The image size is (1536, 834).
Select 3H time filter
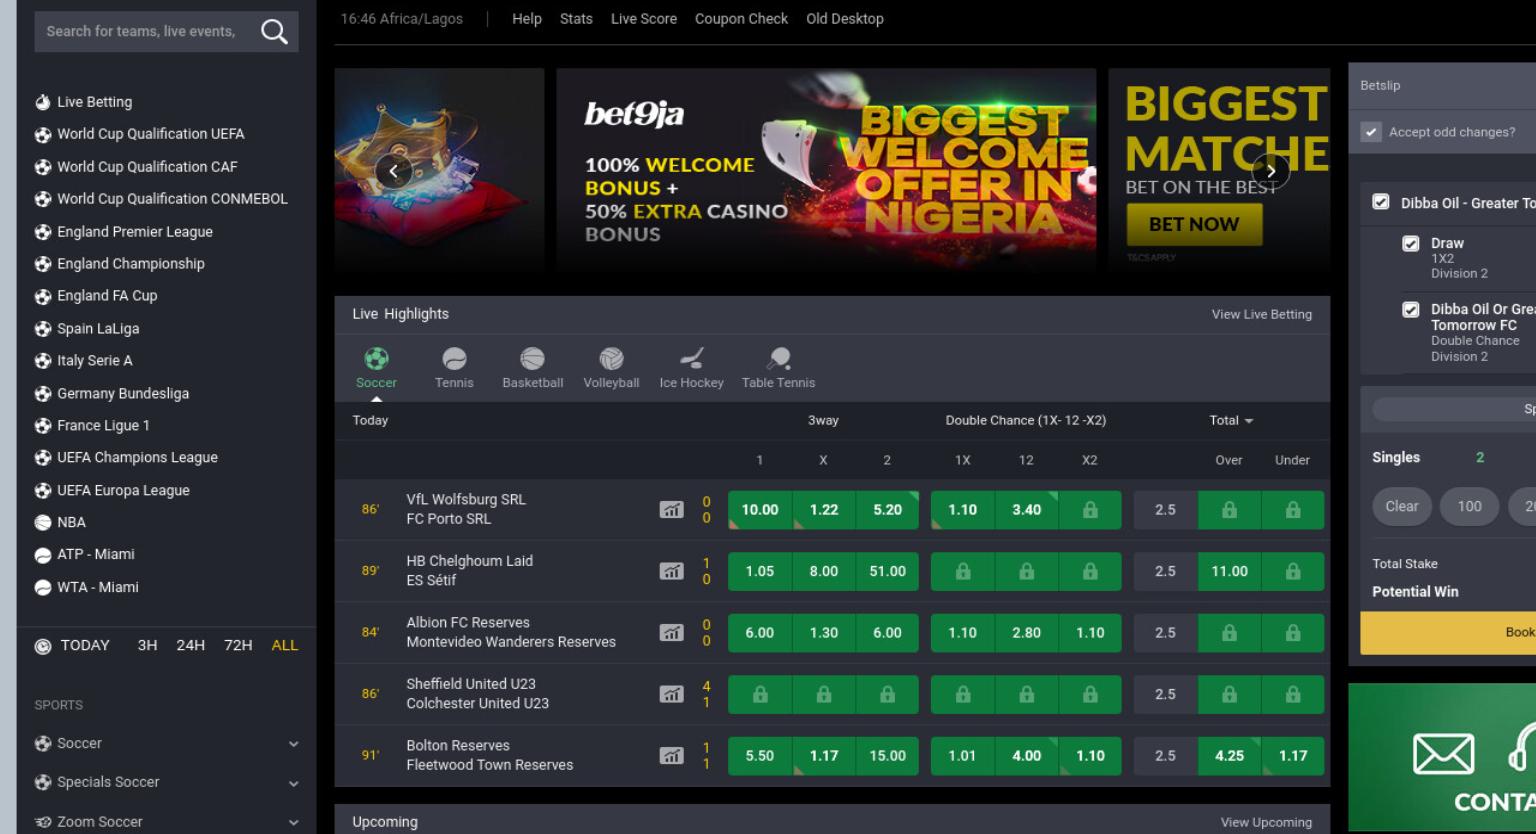tap(147, 646)
